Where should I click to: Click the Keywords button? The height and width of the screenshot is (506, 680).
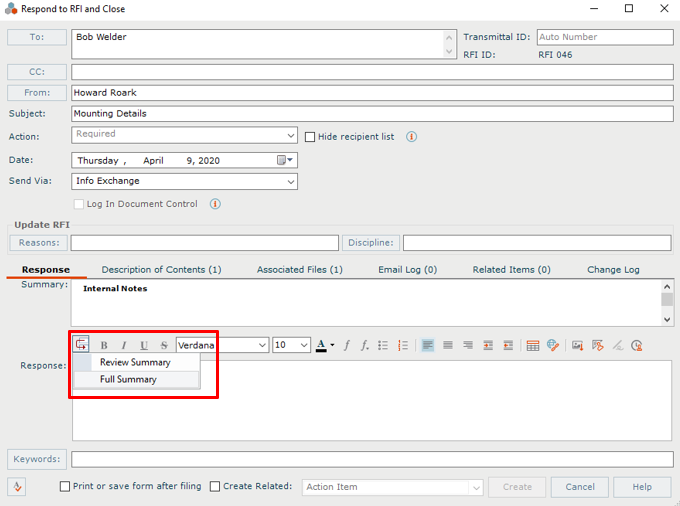37,459
